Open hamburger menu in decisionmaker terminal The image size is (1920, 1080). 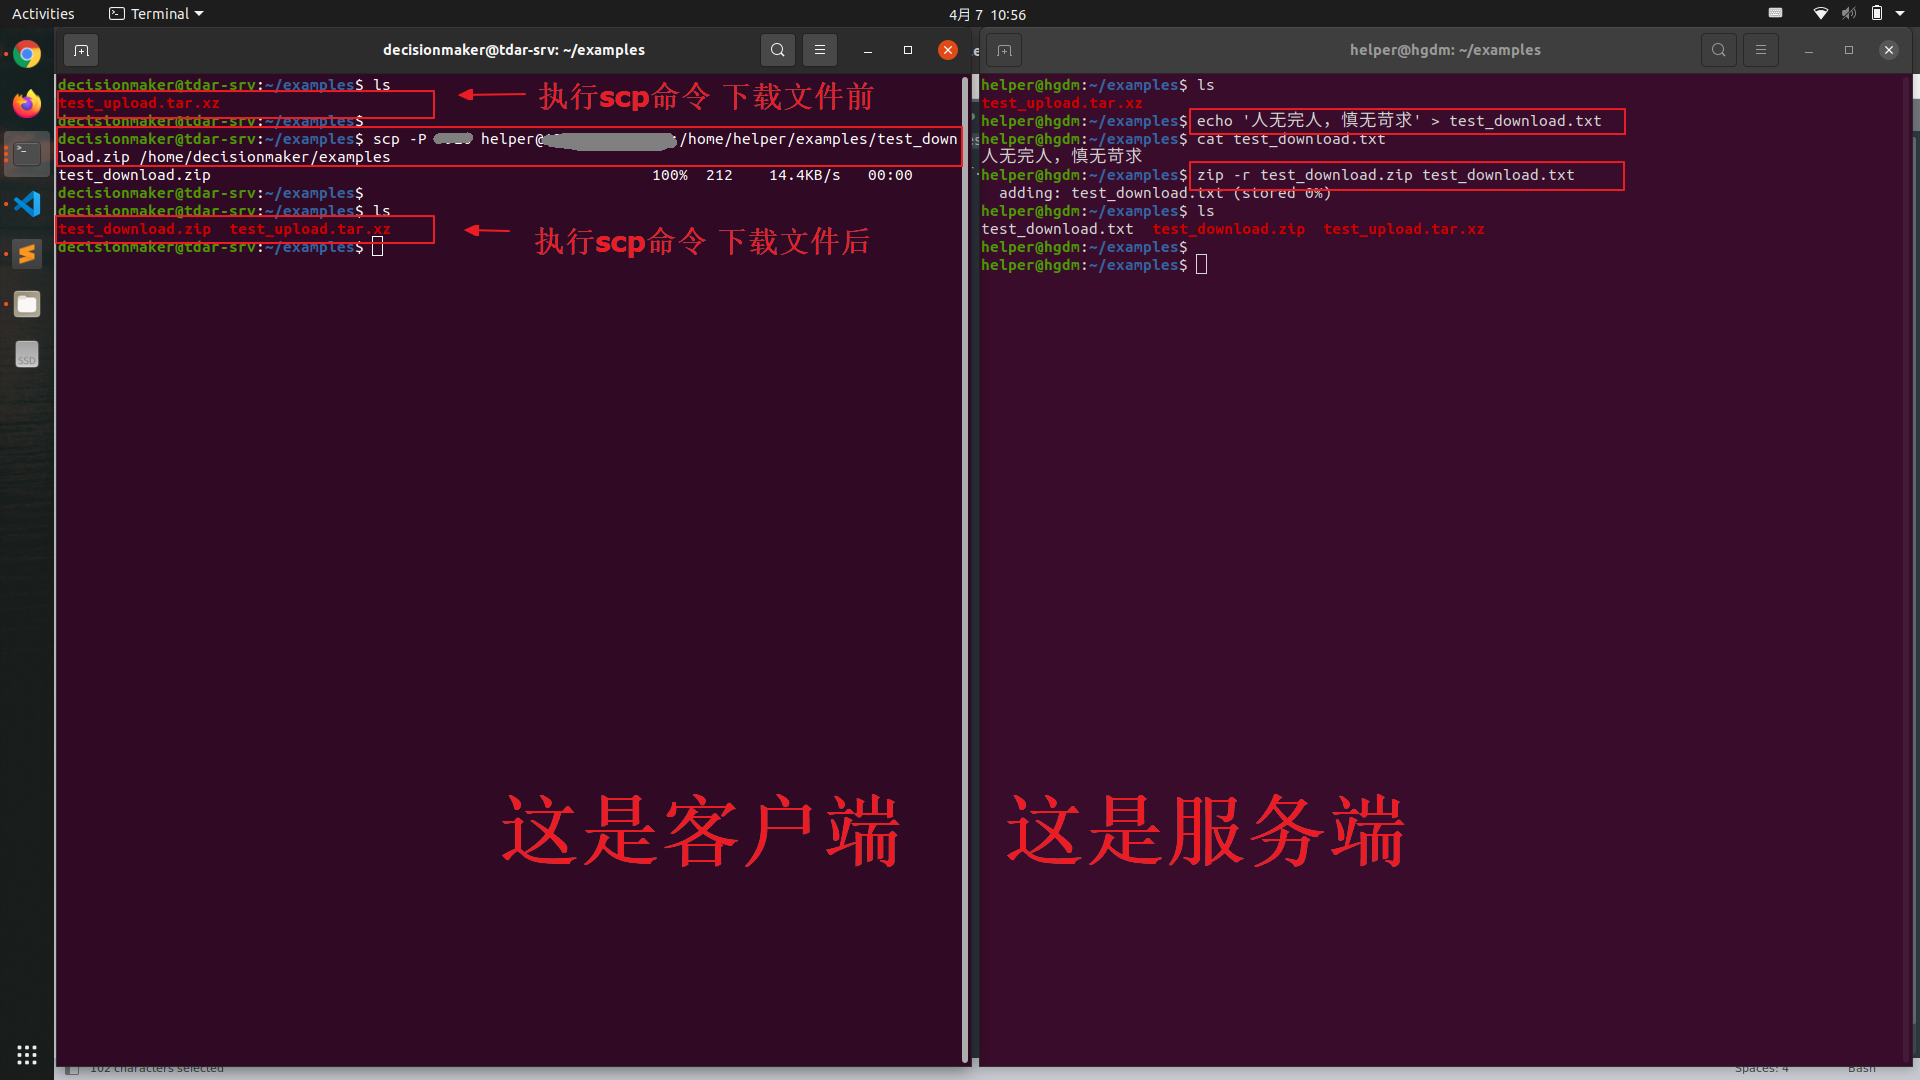[x=820, y=50]
